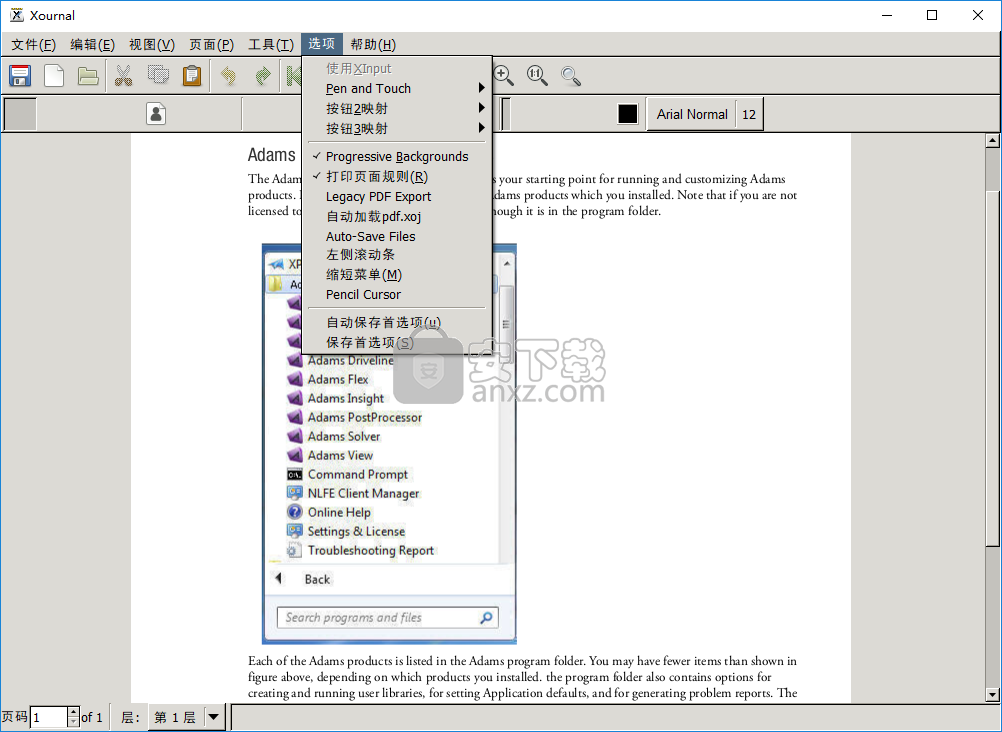Set zoom to 1:1 normal size
This screenshot has width=1002, height=732.
pos(537,75)
